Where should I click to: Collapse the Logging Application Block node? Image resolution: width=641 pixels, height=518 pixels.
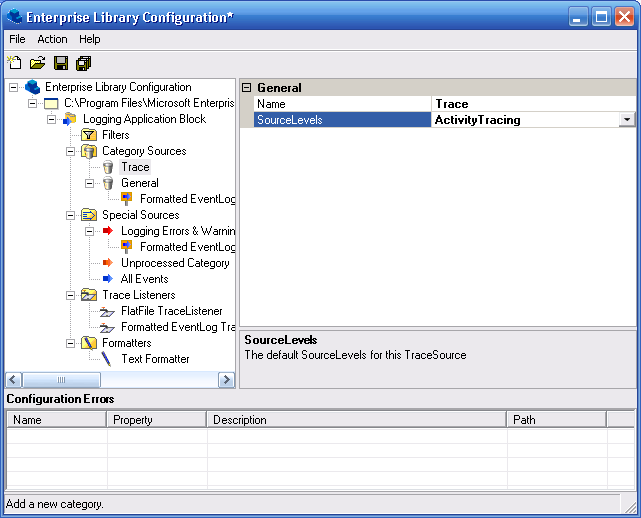click(52, 119)
